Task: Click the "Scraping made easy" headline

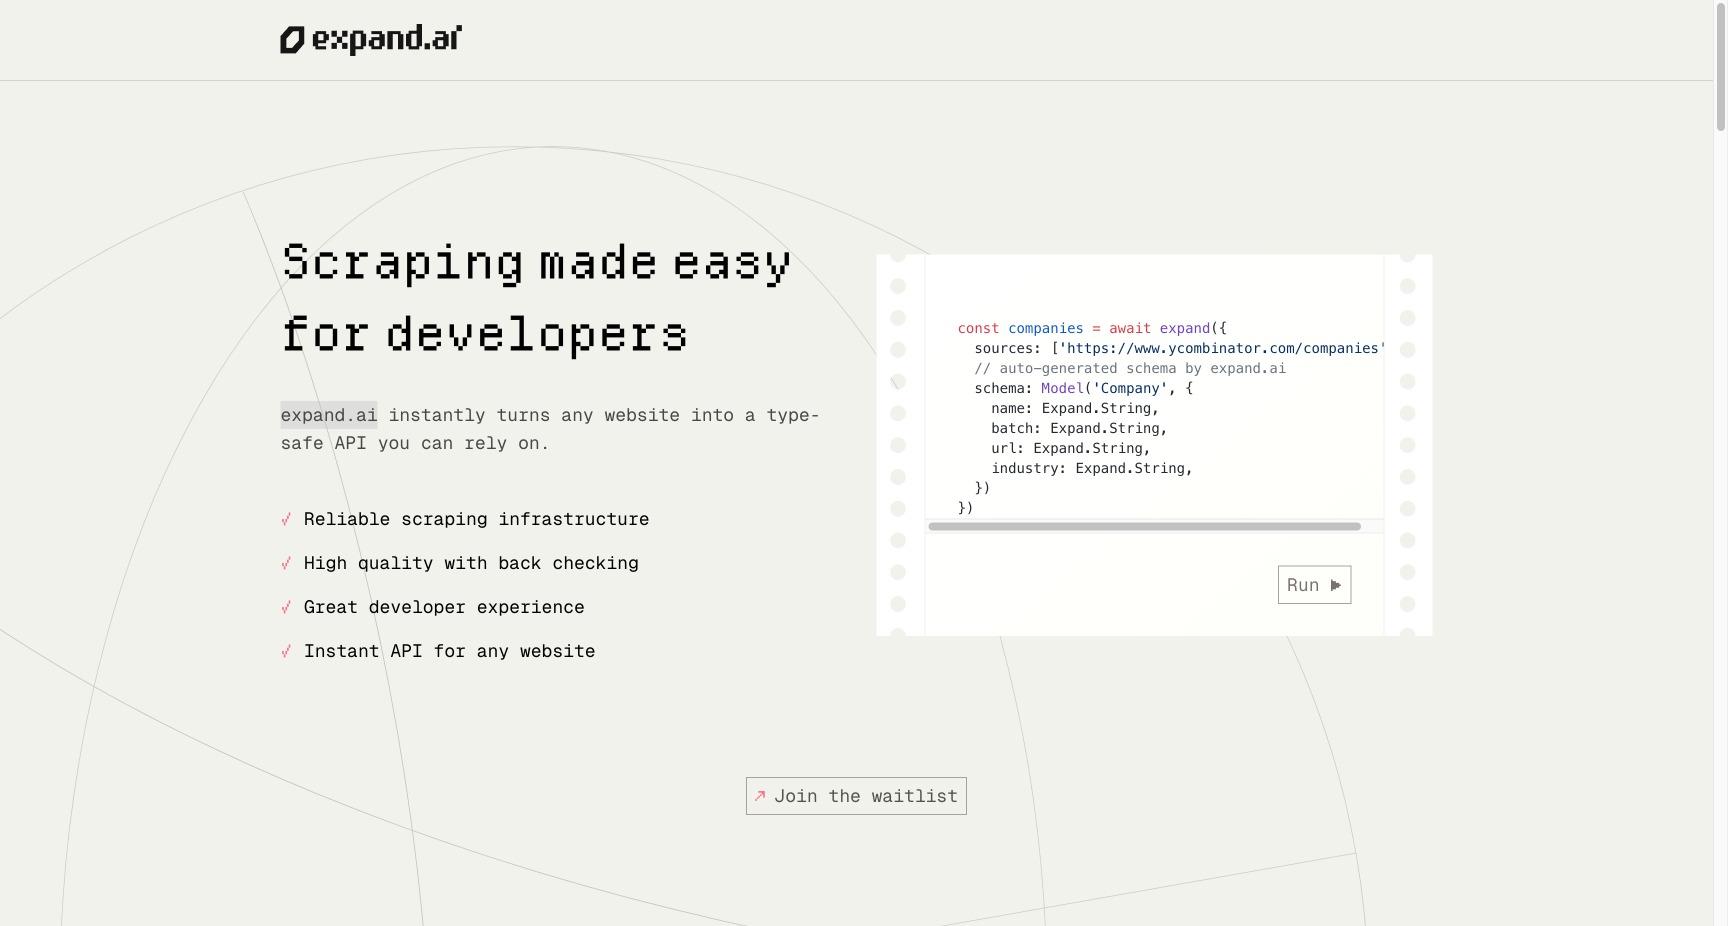Action: tap(537, 263)
